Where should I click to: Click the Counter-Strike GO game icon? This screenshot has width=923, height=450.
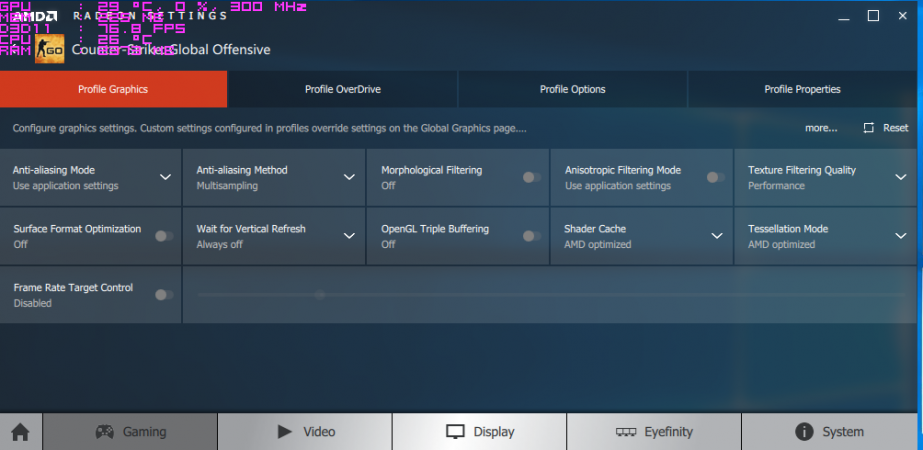[x=49, y=49]
